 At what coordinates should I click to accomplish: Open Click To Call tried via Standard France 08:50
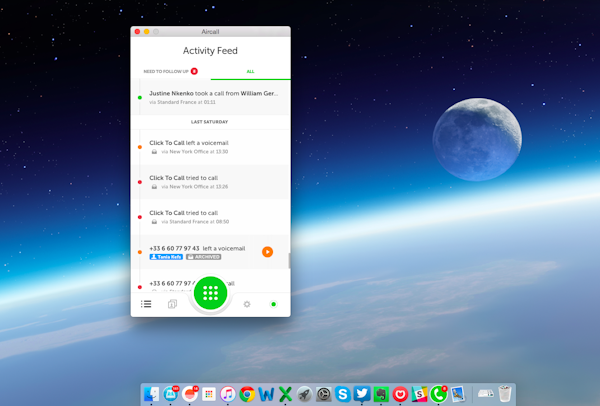[x=210, y=217]
